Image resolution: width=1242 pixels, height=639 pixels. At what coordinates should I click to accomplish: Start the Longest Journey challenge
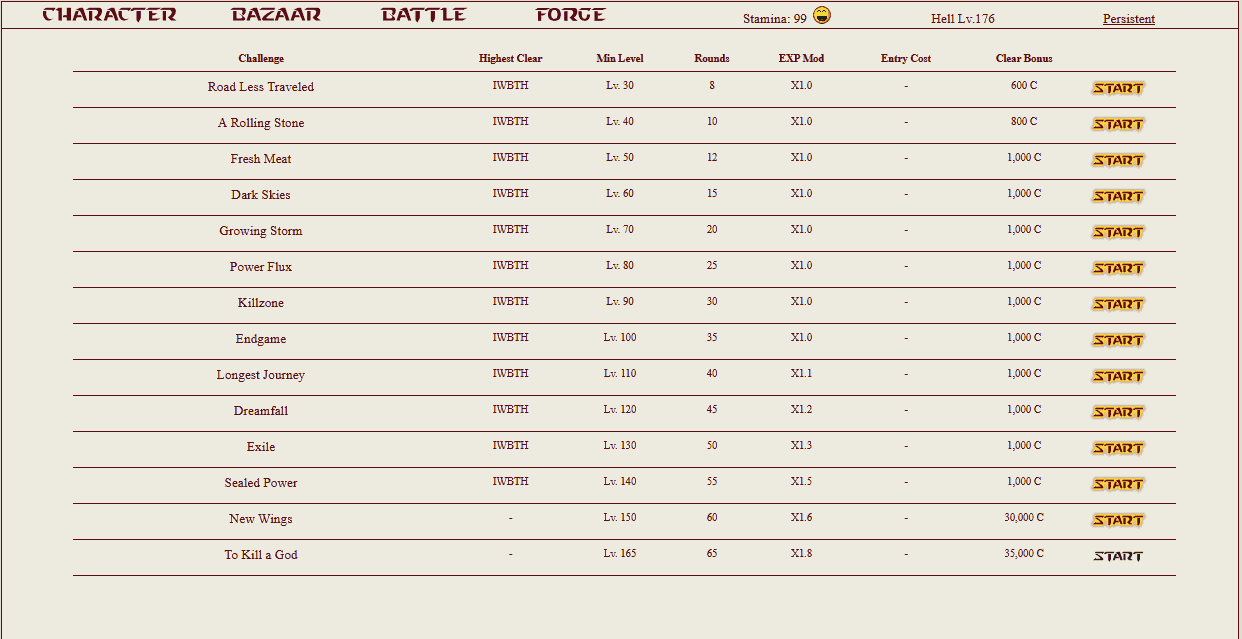[1117, 376]
